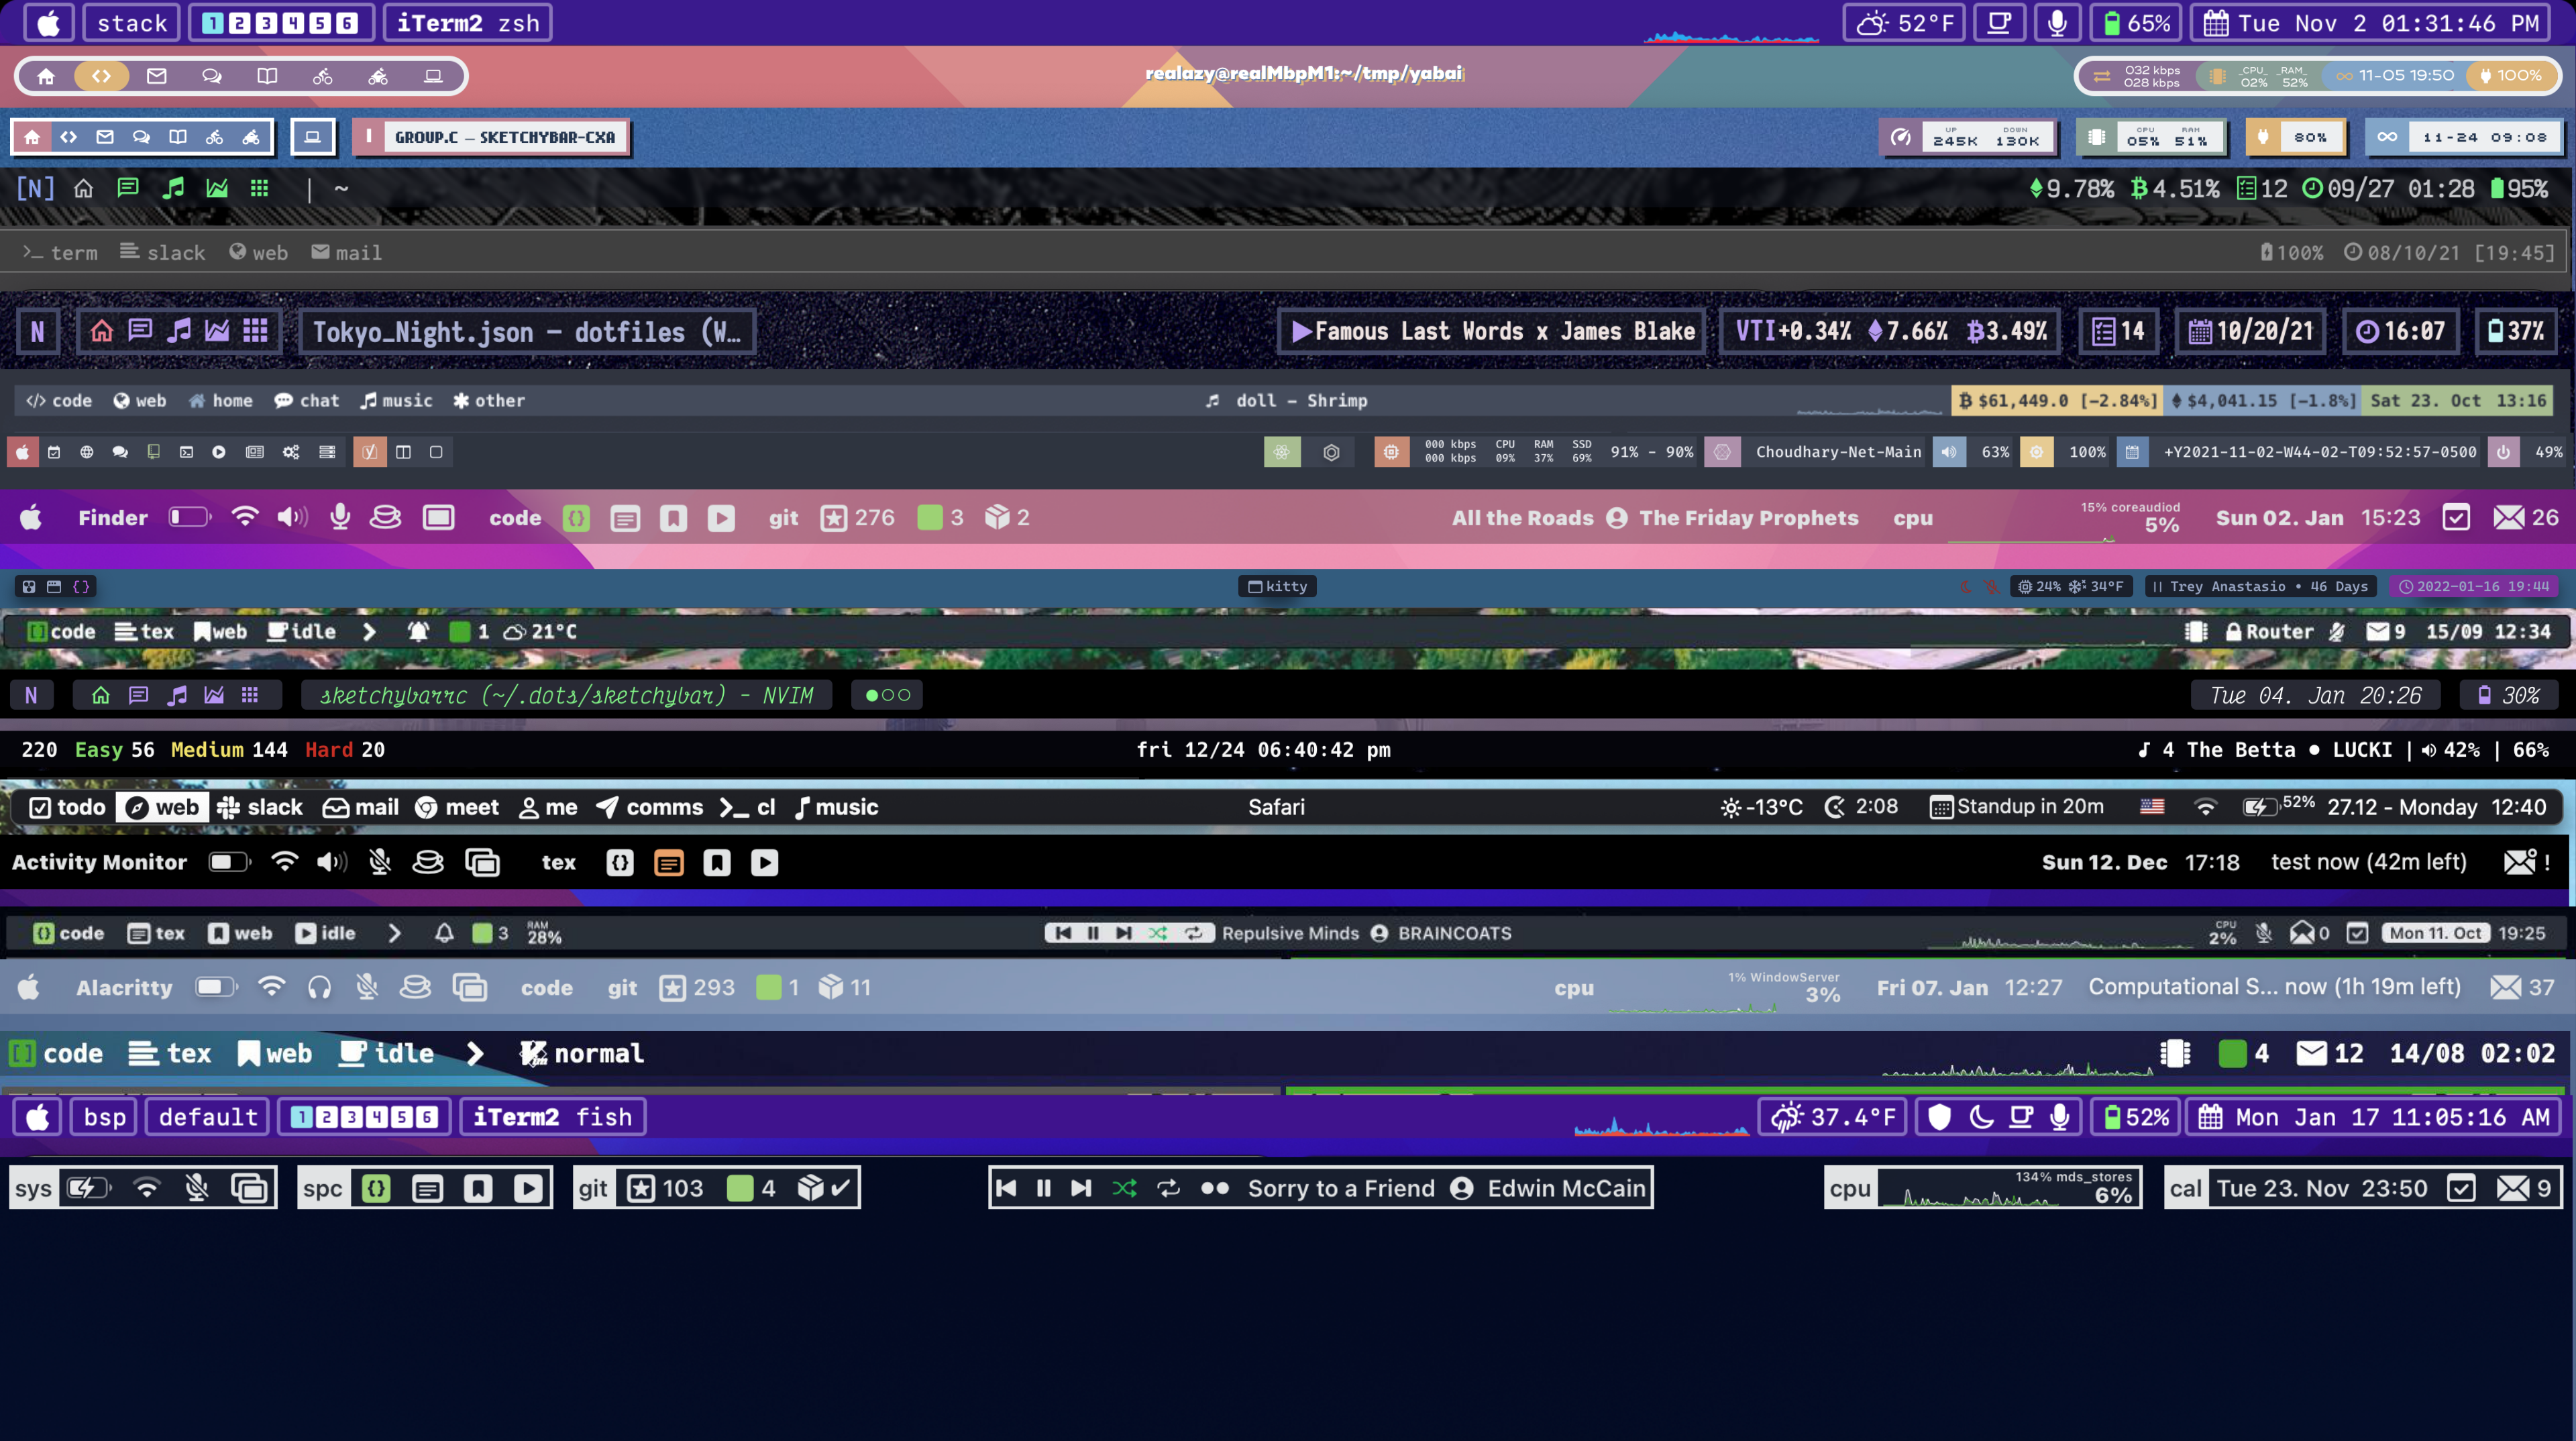
Task: Click the headphones icon next to Alacritty
Action: tap(319, 988)
